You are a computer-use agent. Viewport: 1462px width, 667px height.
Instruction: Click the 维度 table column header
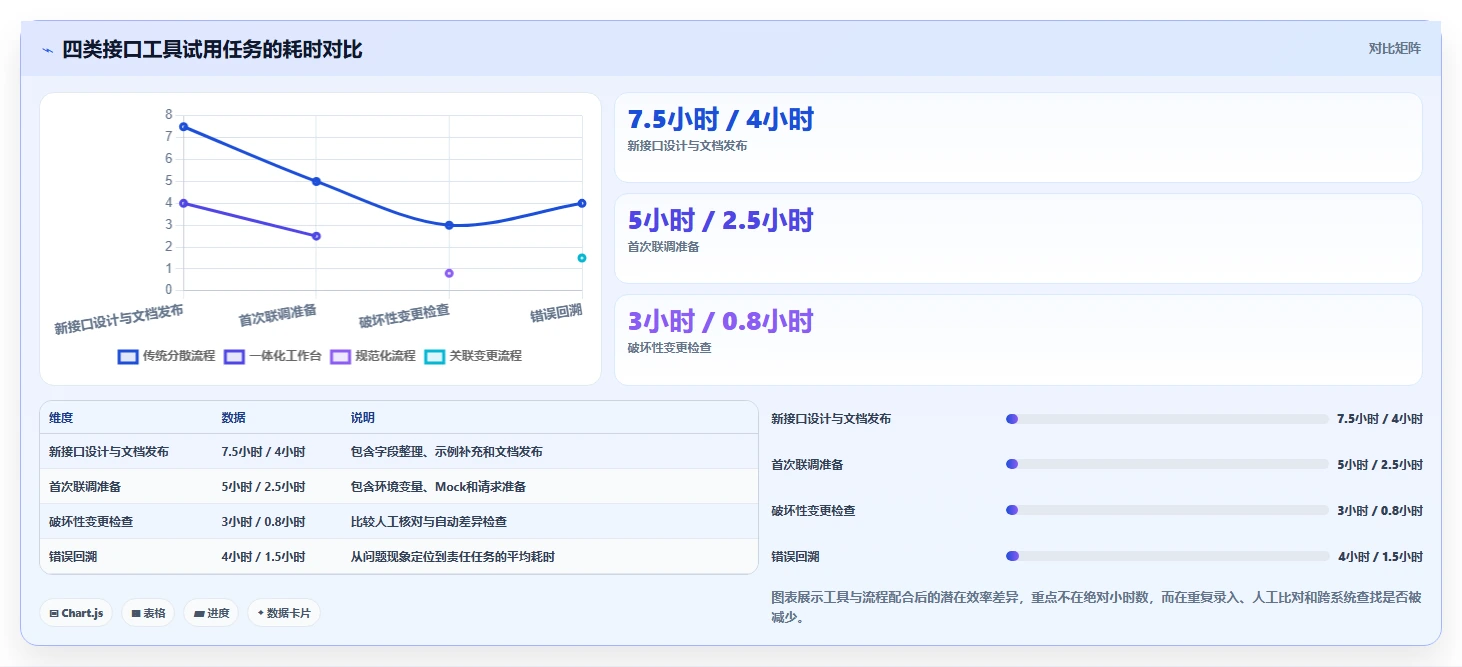(61, 418)
